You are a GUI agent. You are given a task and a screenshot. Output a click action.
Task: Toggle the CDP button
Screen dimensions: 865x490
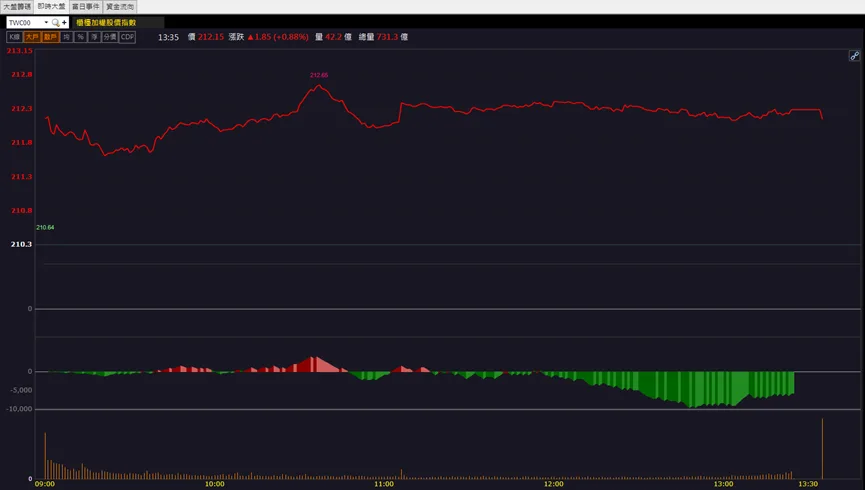pyautogui.click(x=127, y=37)
